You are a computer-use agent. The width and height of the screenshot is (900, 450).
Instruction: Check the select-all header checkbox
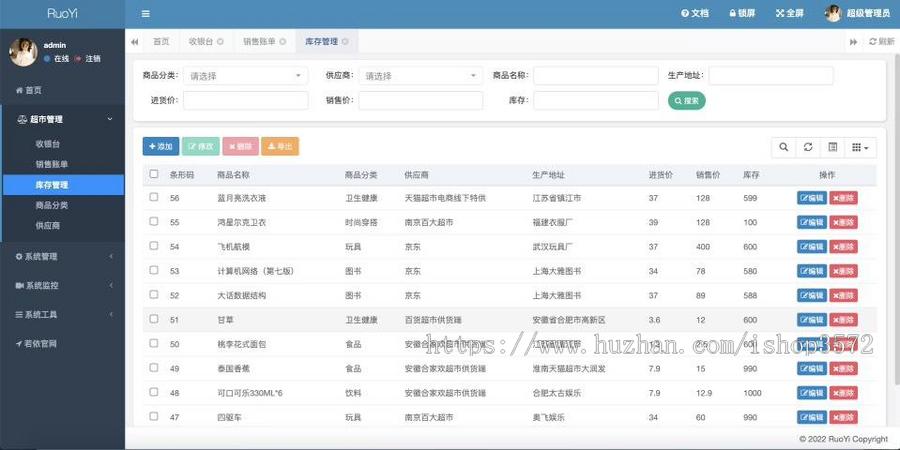(153, 174)
